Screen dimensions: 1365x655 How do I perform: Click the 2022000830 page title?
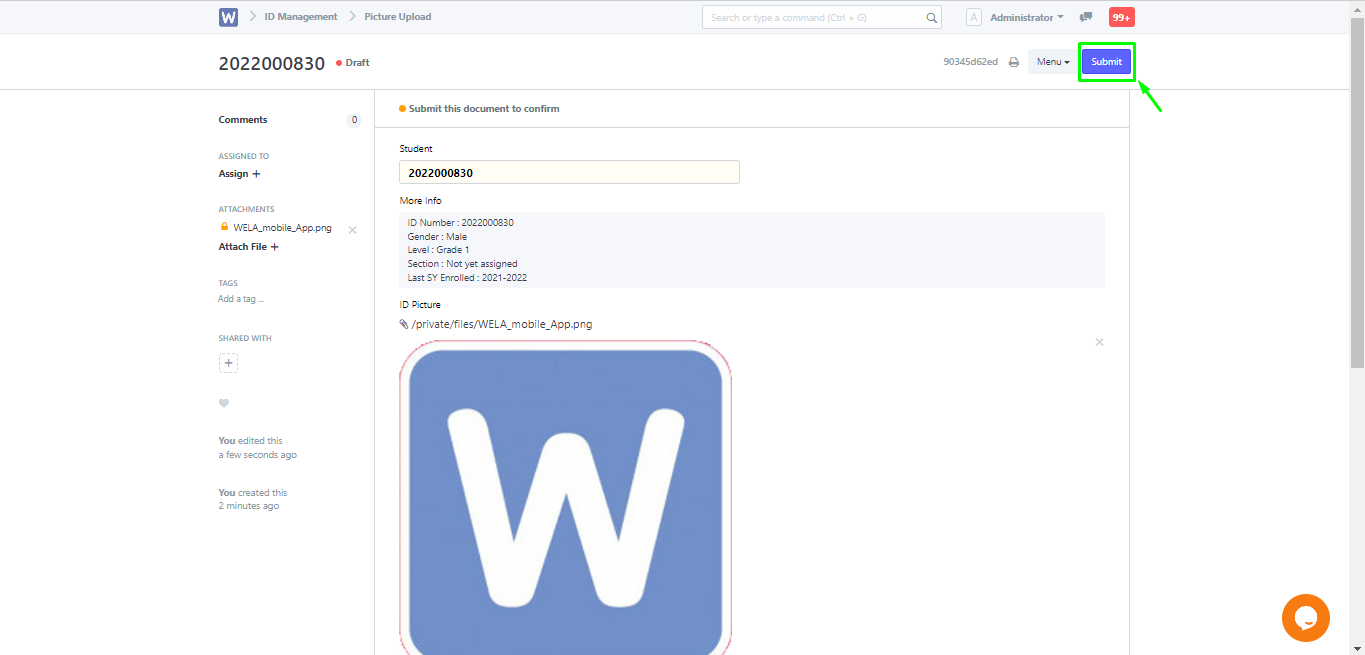tap(272, 63)
